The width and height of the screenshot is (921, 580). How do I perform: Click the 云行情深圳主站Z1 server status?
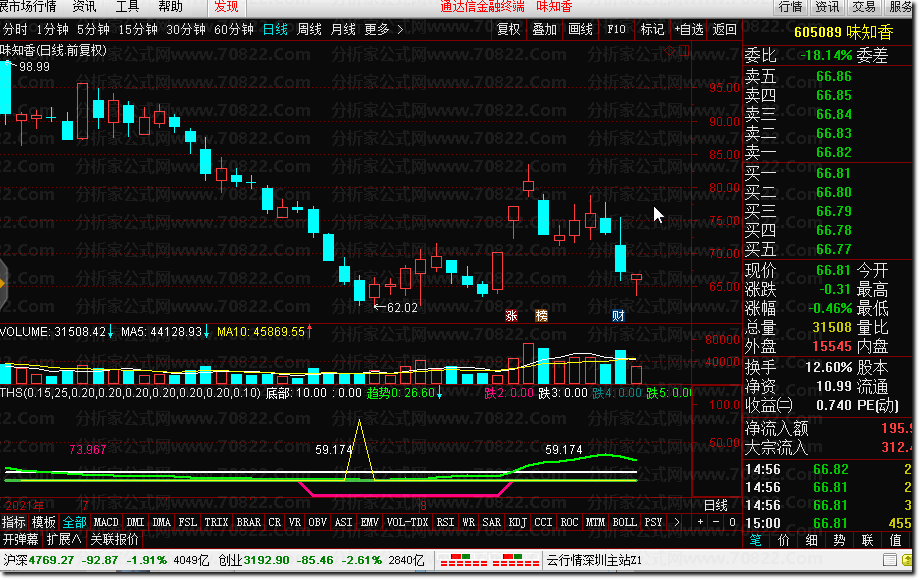594,561
